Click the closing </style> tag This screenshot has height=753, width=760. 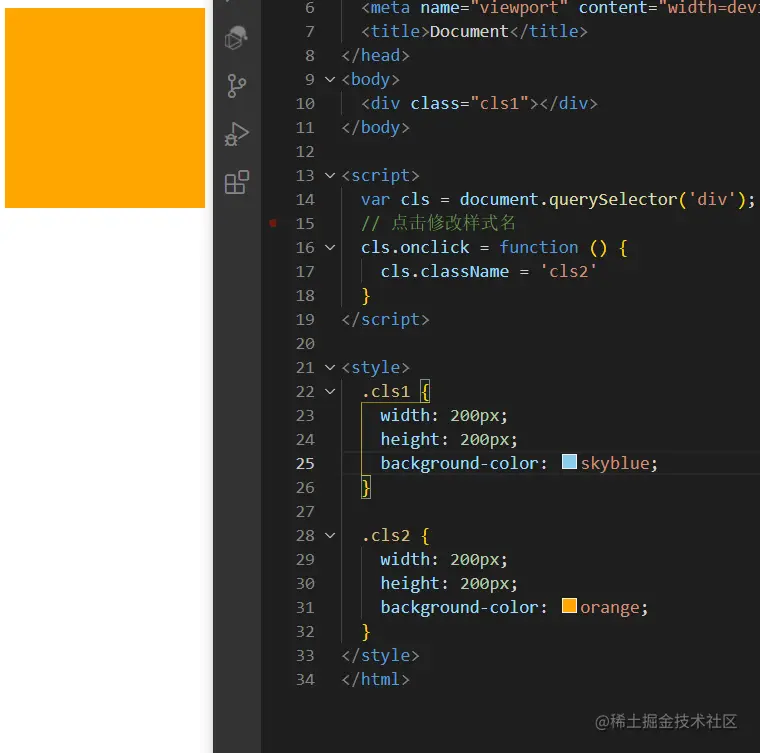[380, 655]
